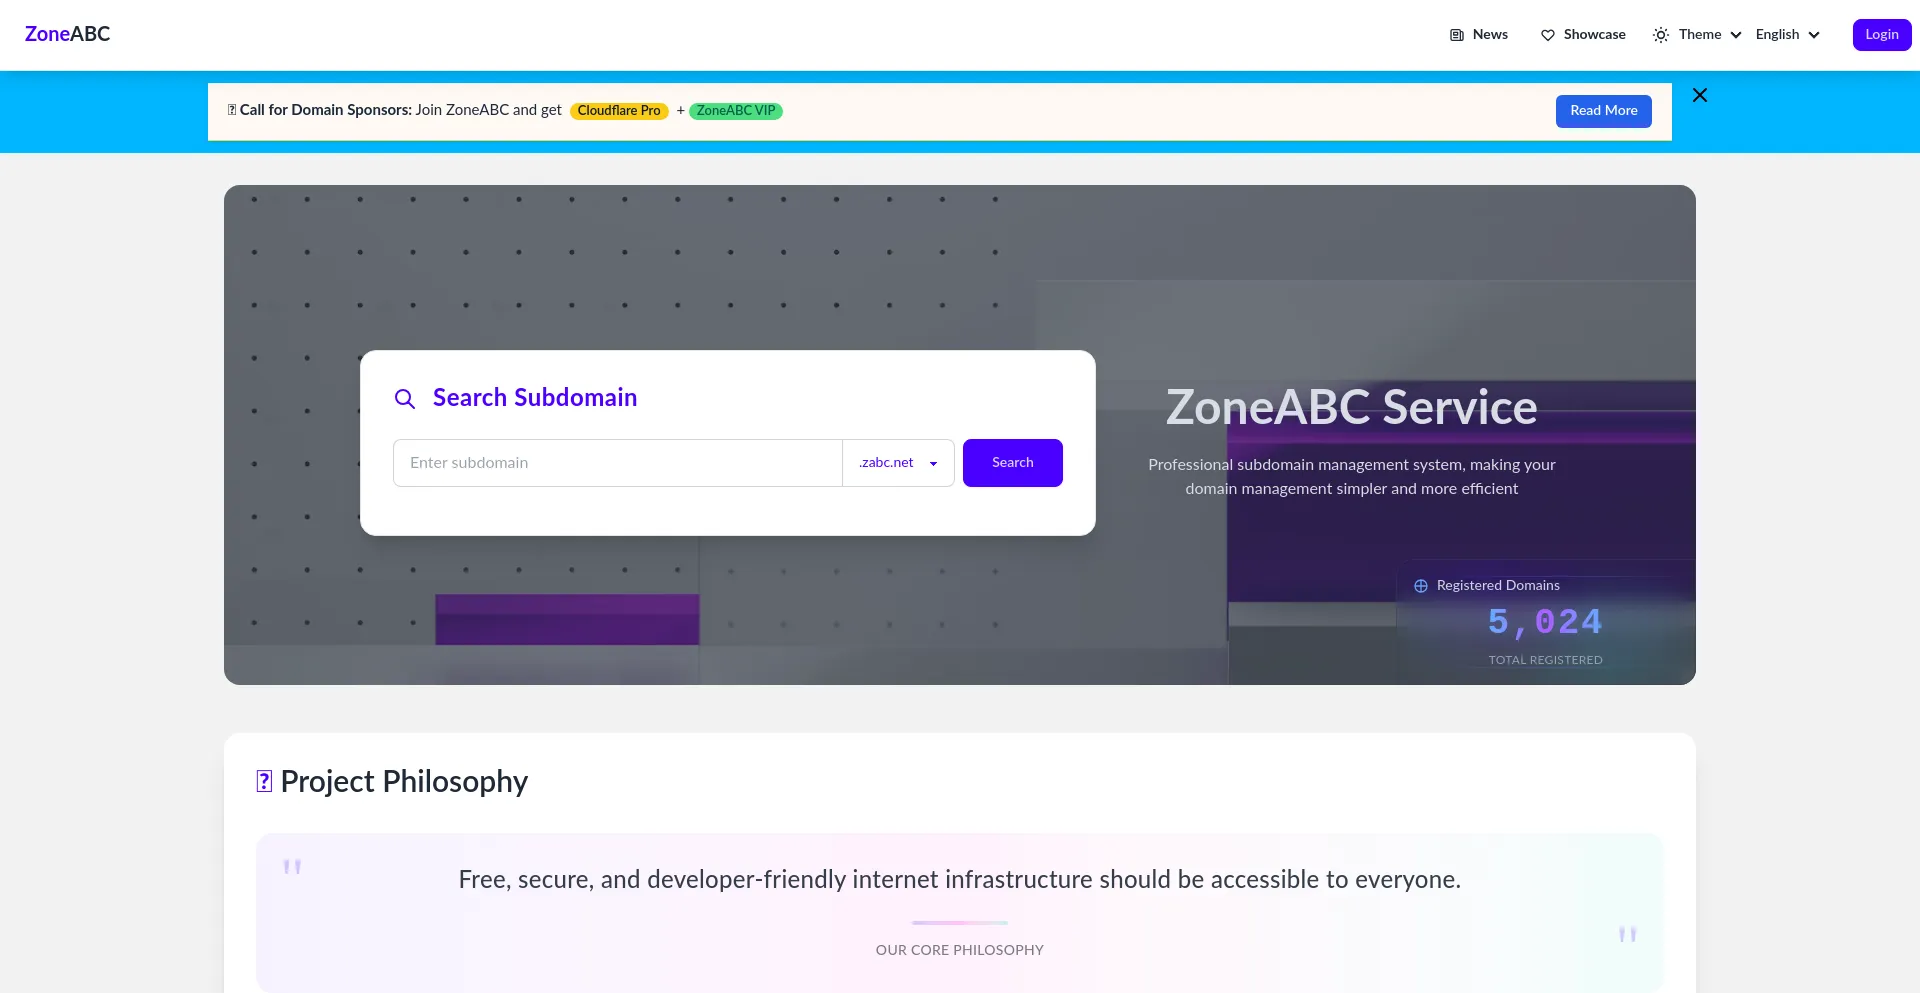Image resolution: width=1920 pixels, height=993 pixels.
Task: Click the globe icon near Registered Domains
Action: 1420,586
